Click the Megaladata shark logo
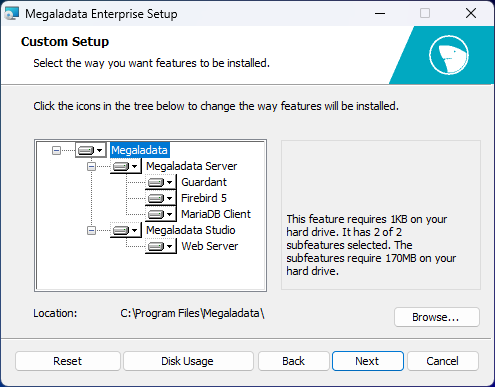This screenshot has width=495, height=387. (449, 55)
